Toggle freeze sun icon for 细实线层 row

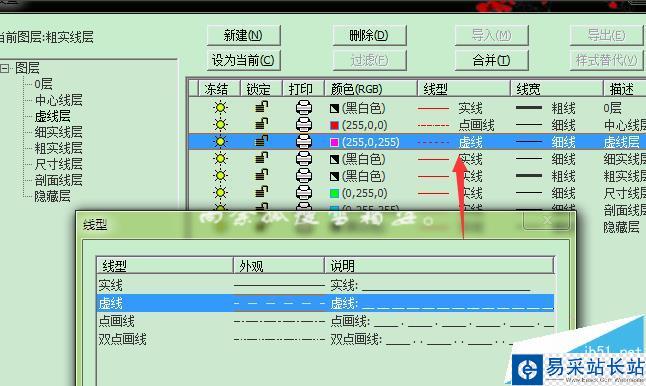pyautogui.click(x=220, y=159)
